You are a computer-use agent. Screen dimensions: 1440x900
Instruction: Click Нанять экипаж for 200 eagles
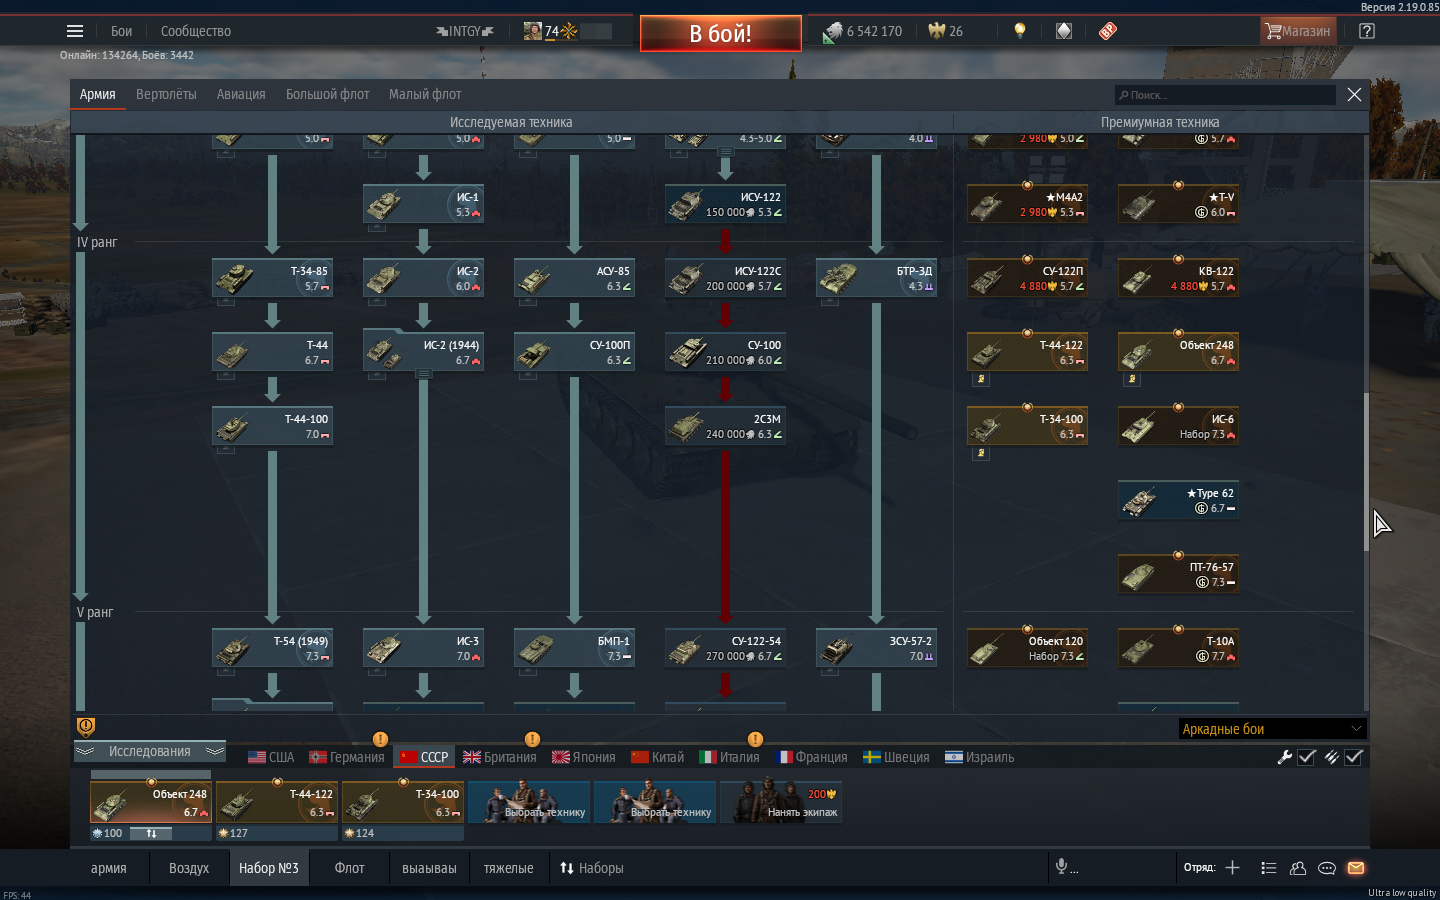tap(781, 802)
